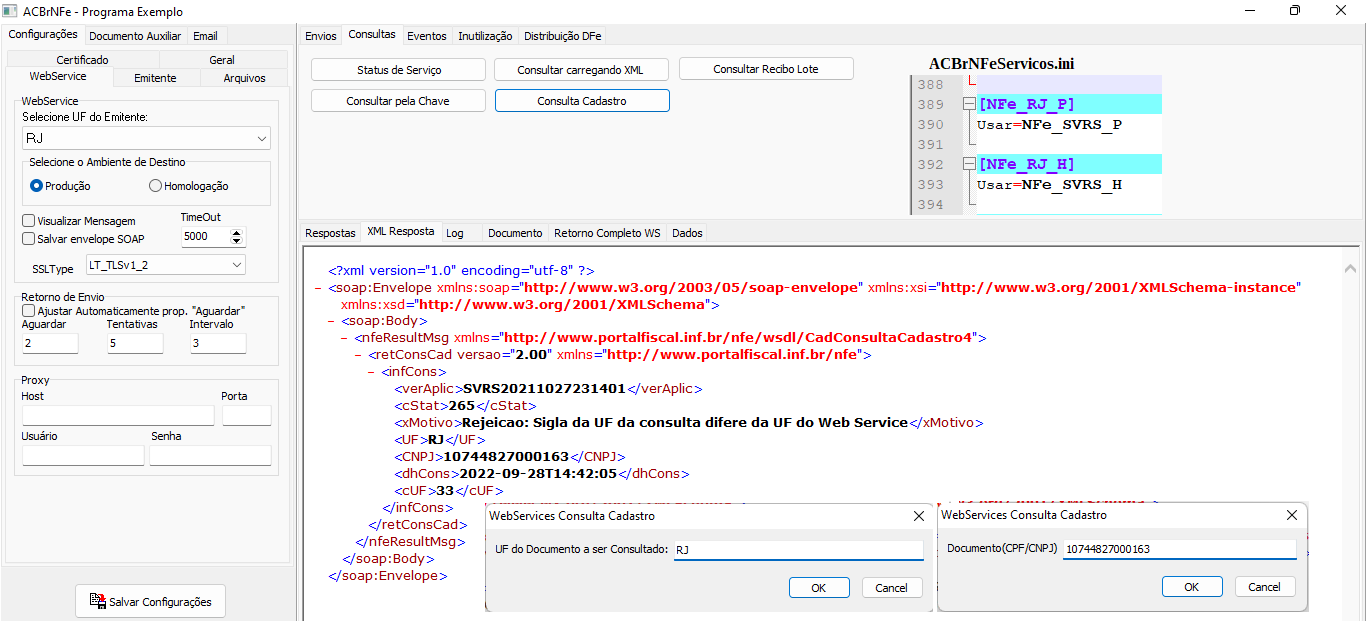The width and height of the screenshot is (1366, 621).
Task: Enable Salvar envelope SOAP checkbox
Action: [x=29, y=239]
